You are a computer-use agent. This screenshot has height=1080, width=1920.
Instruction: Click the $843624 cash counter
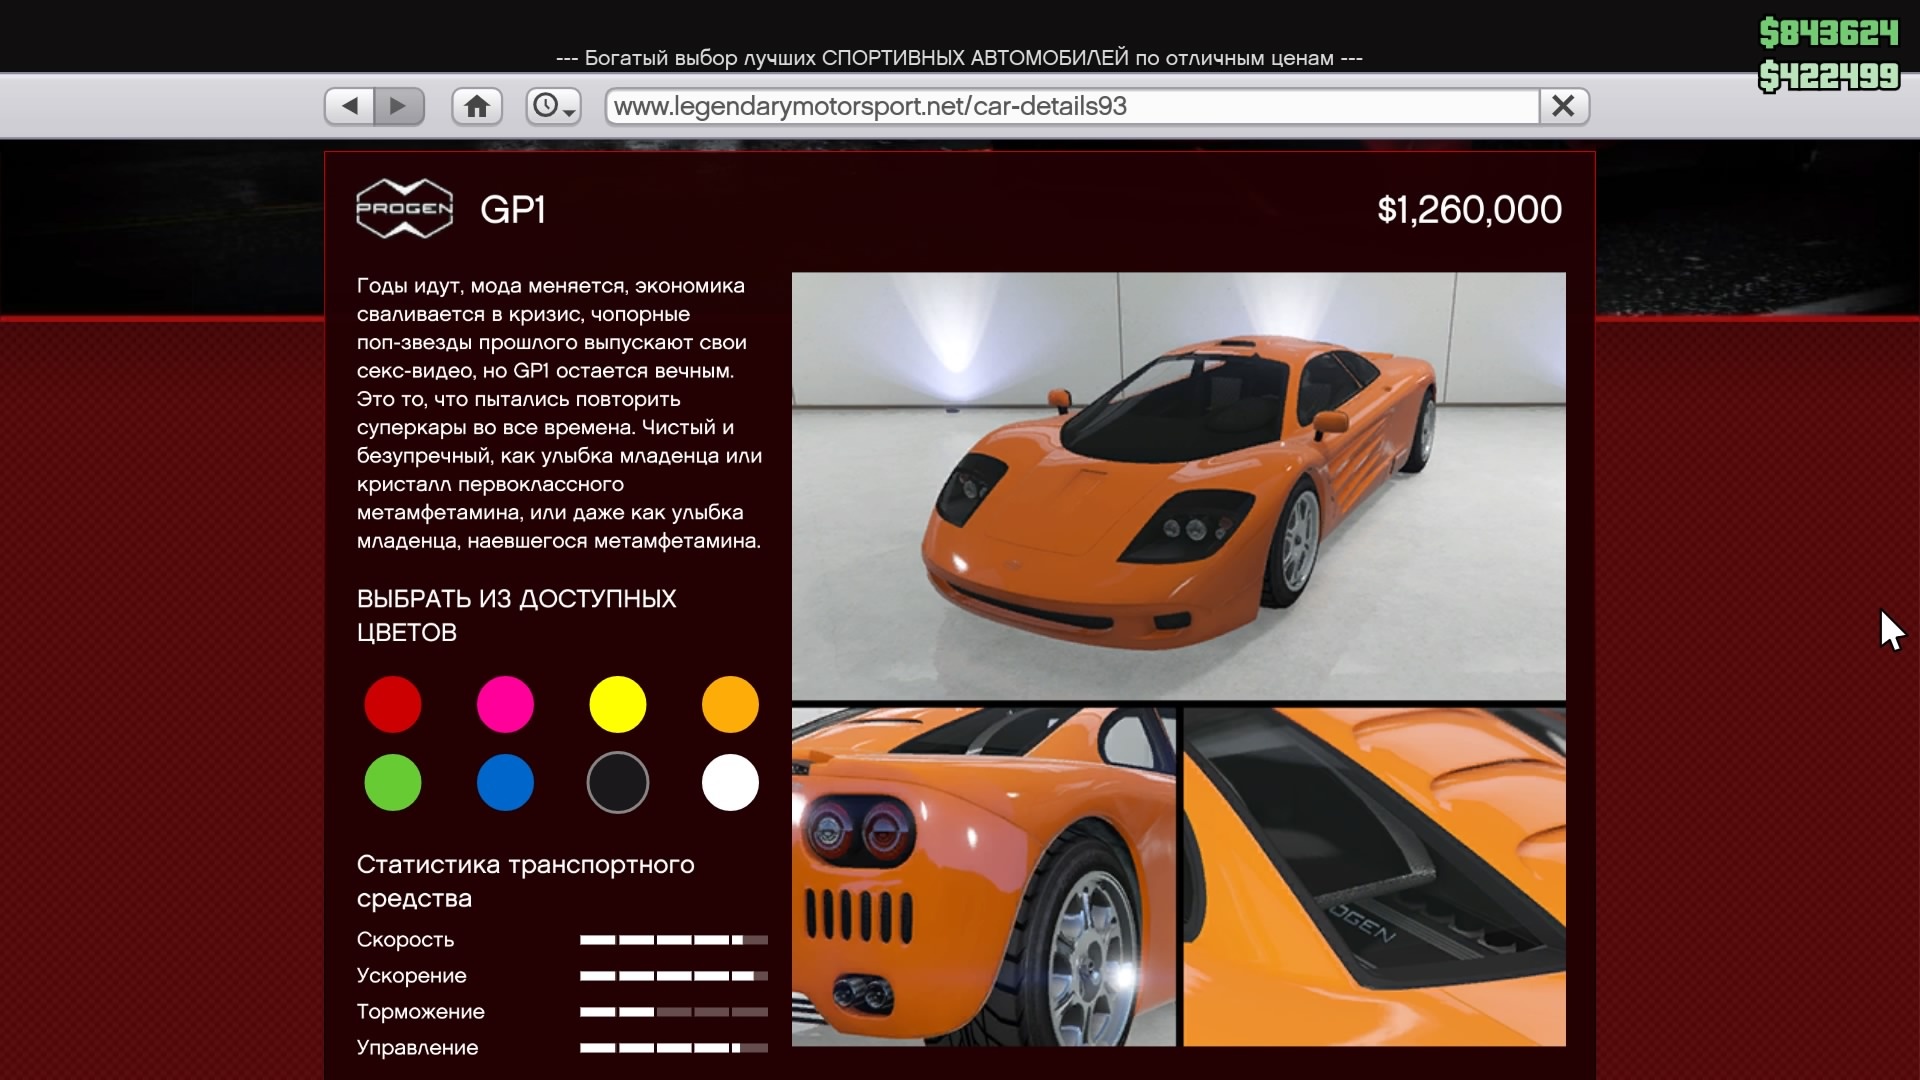(1829, 33)
